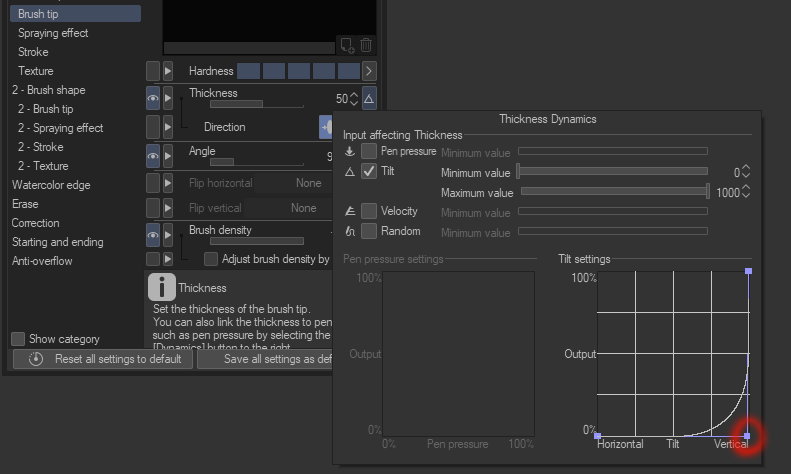Open the Flip horizontal None dropdown
Screen dimensions: 791x474
pyautogui.click(x=293, y=183)
